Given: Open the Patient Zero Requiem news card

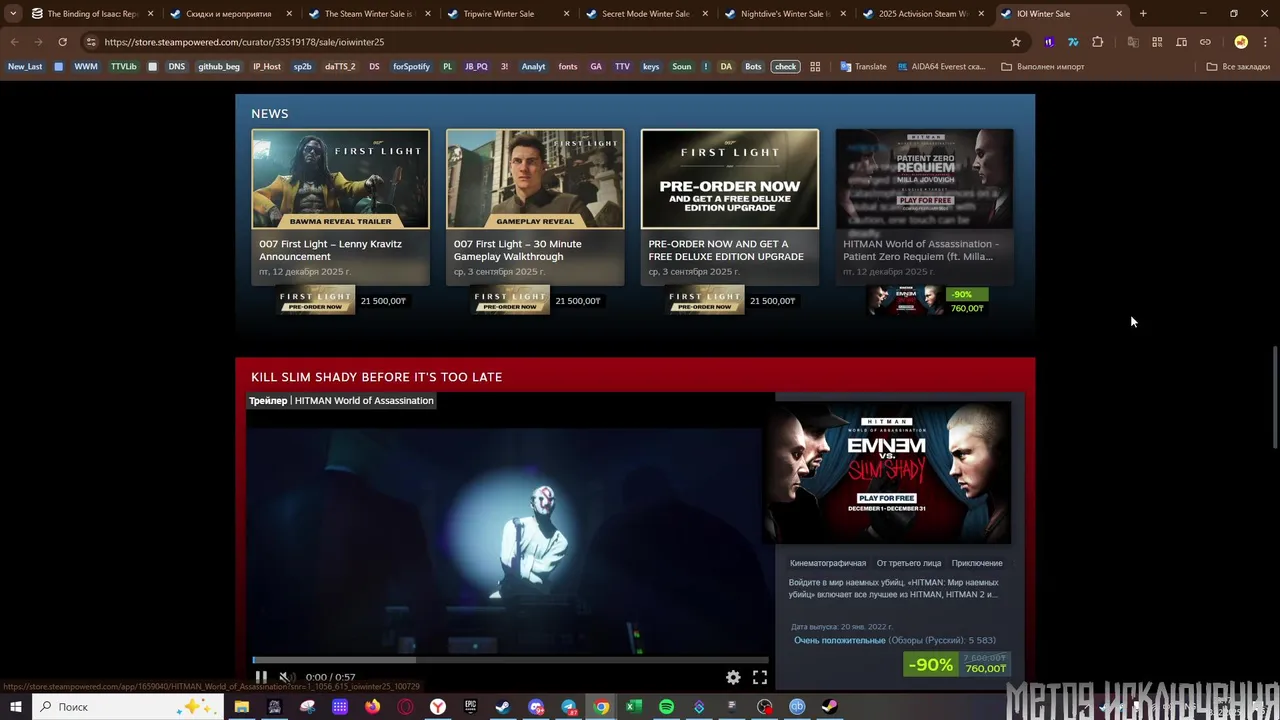Looking at the screenshot, I should point(924,208).
